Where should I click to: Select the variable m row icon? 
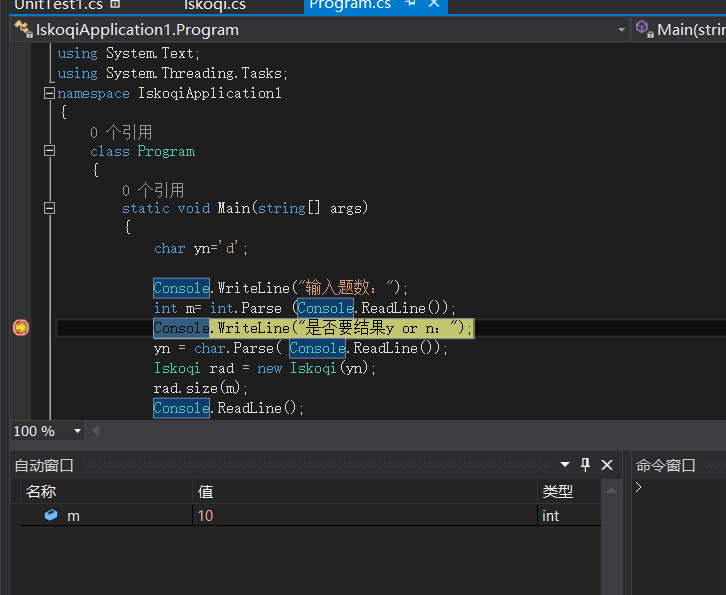(51, 515)
